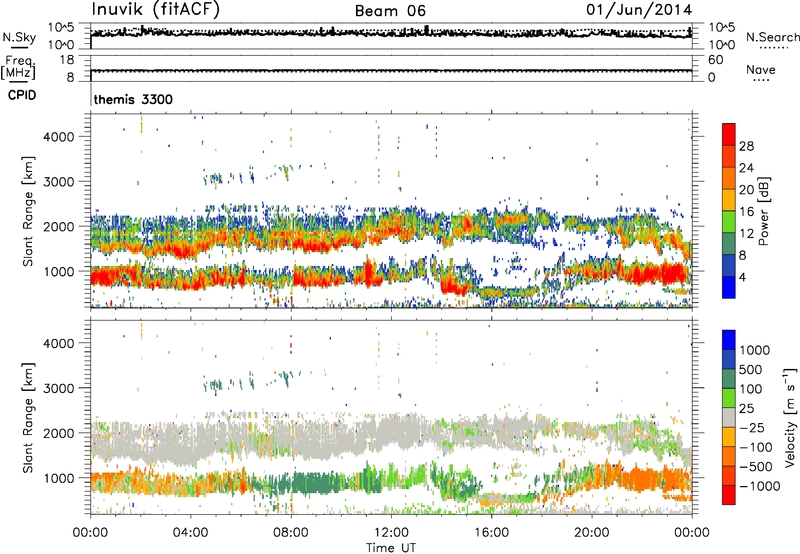Click the "Velocity [m s-1]" color bar title
The image size is (800, 554).
(x=790, y=416)
